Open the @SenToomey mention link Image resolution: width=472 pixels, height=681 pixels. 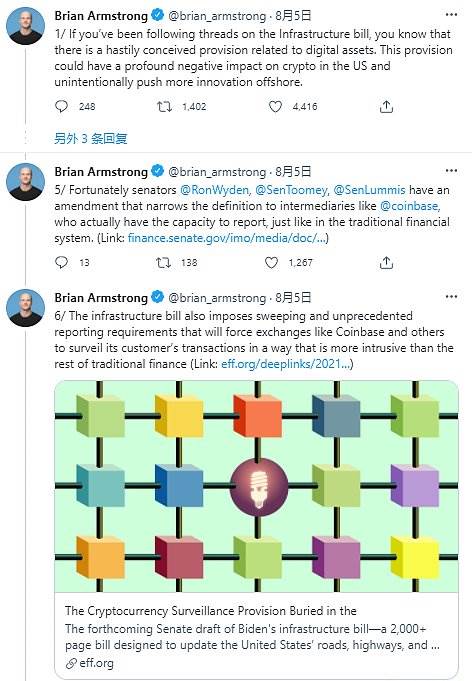coord(291,190)
